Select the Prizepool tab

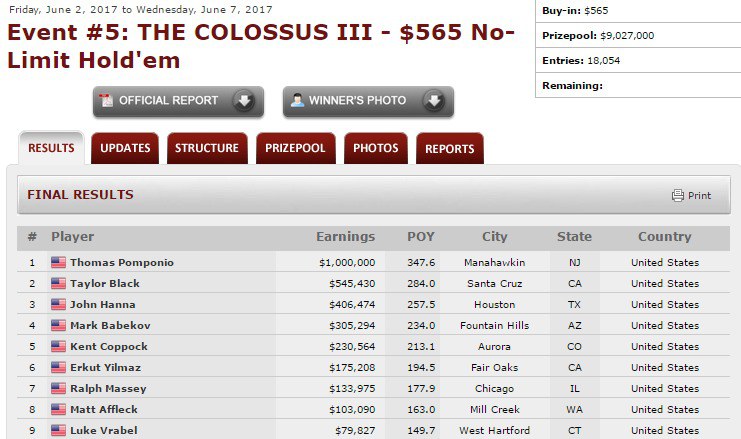(x=295, y=149)
